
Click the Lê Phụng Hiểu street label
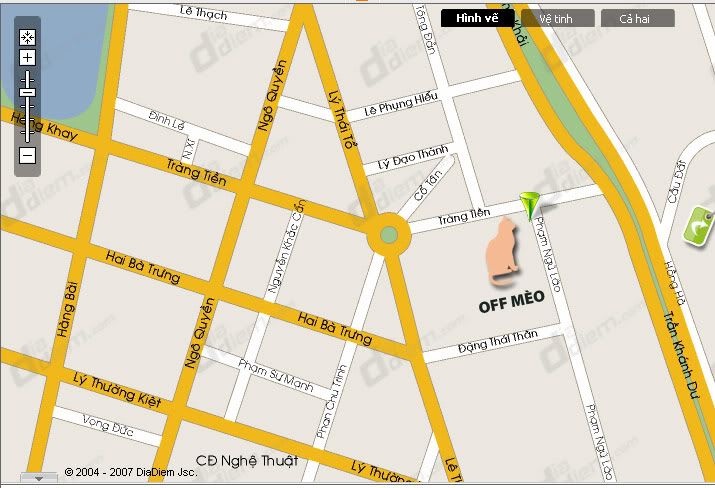[x=401, y=104]
